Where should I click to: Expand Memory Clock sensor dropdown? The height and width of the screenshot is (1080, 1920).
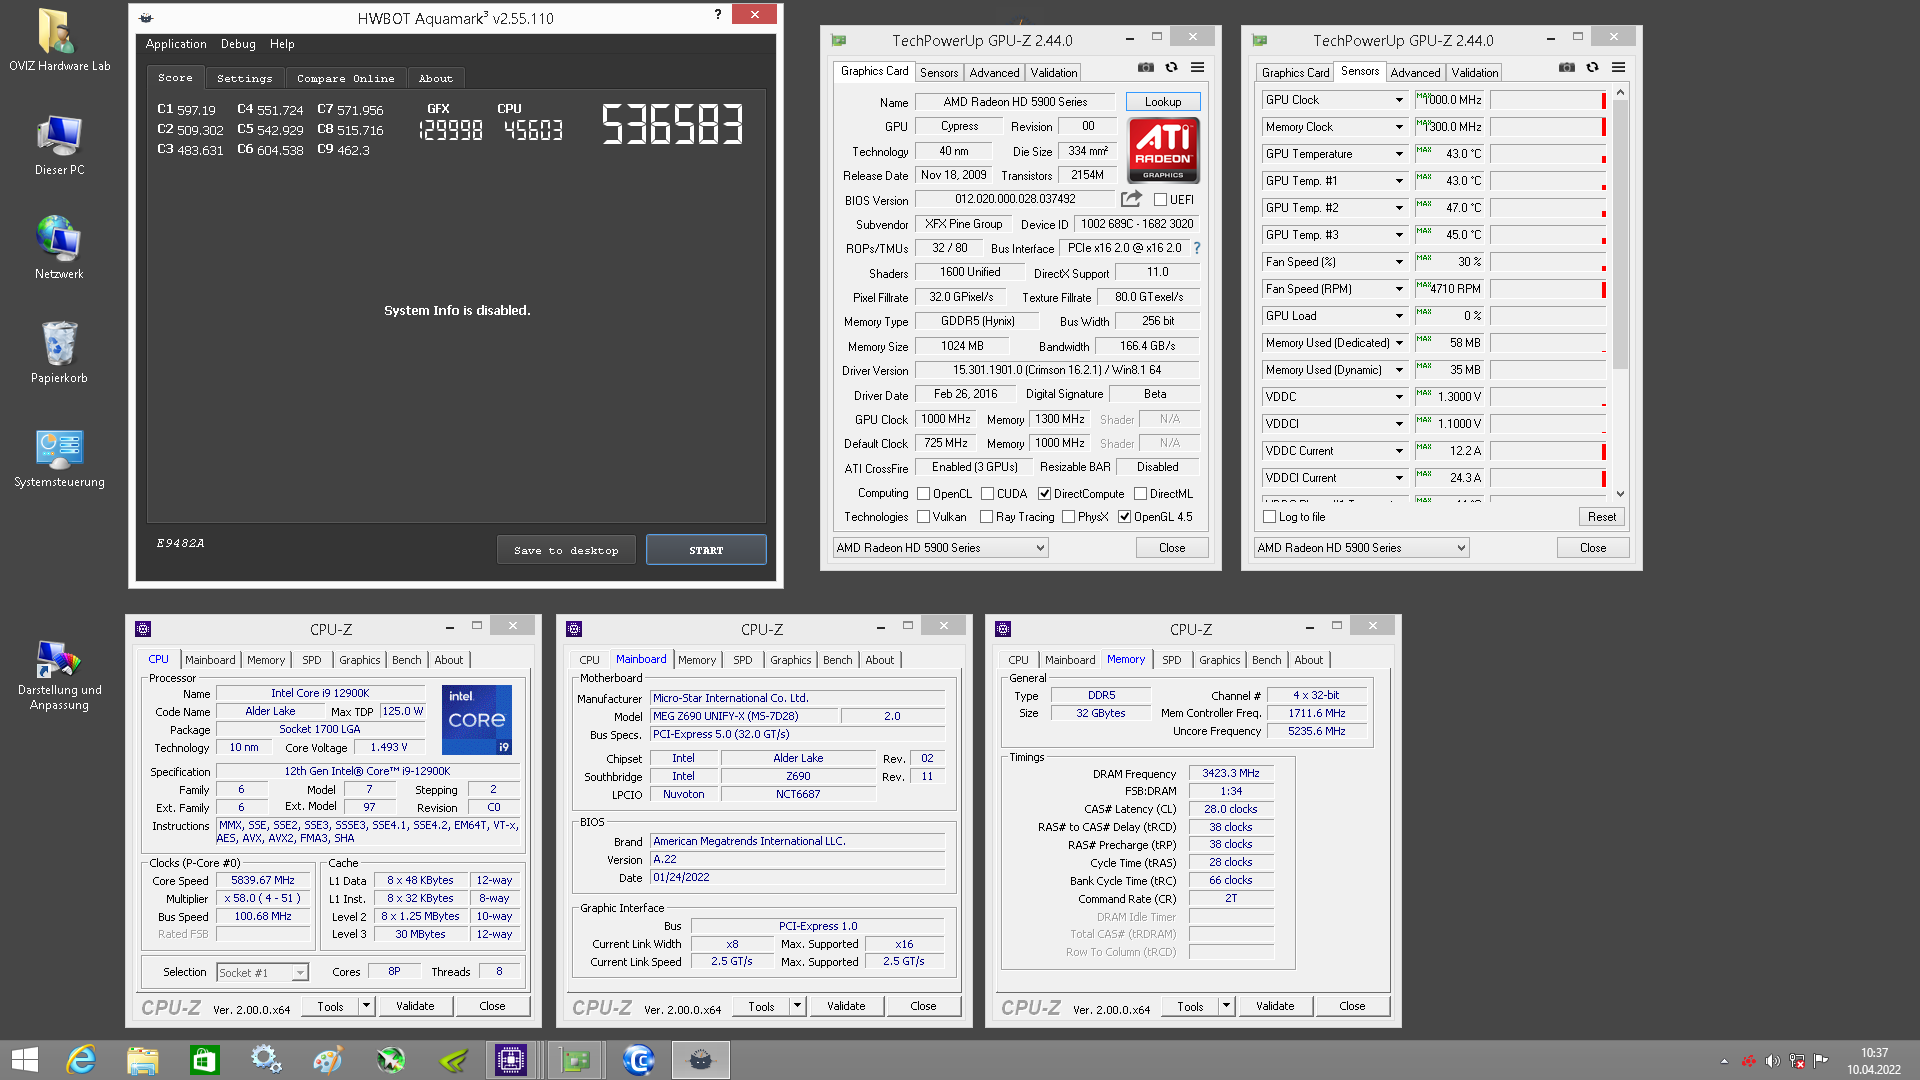[1399, 127]
